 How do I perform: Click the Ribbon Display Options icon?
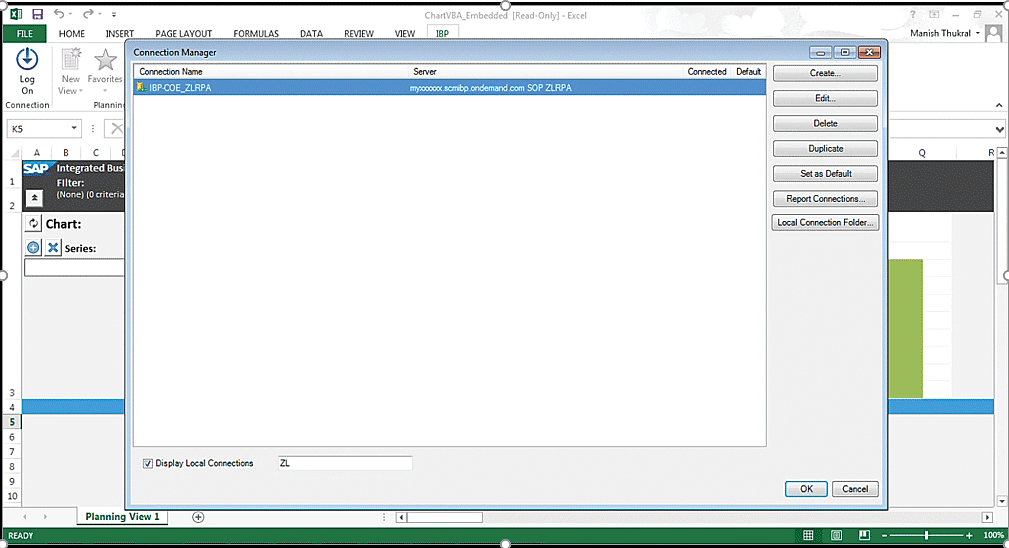tap(934, 14)
